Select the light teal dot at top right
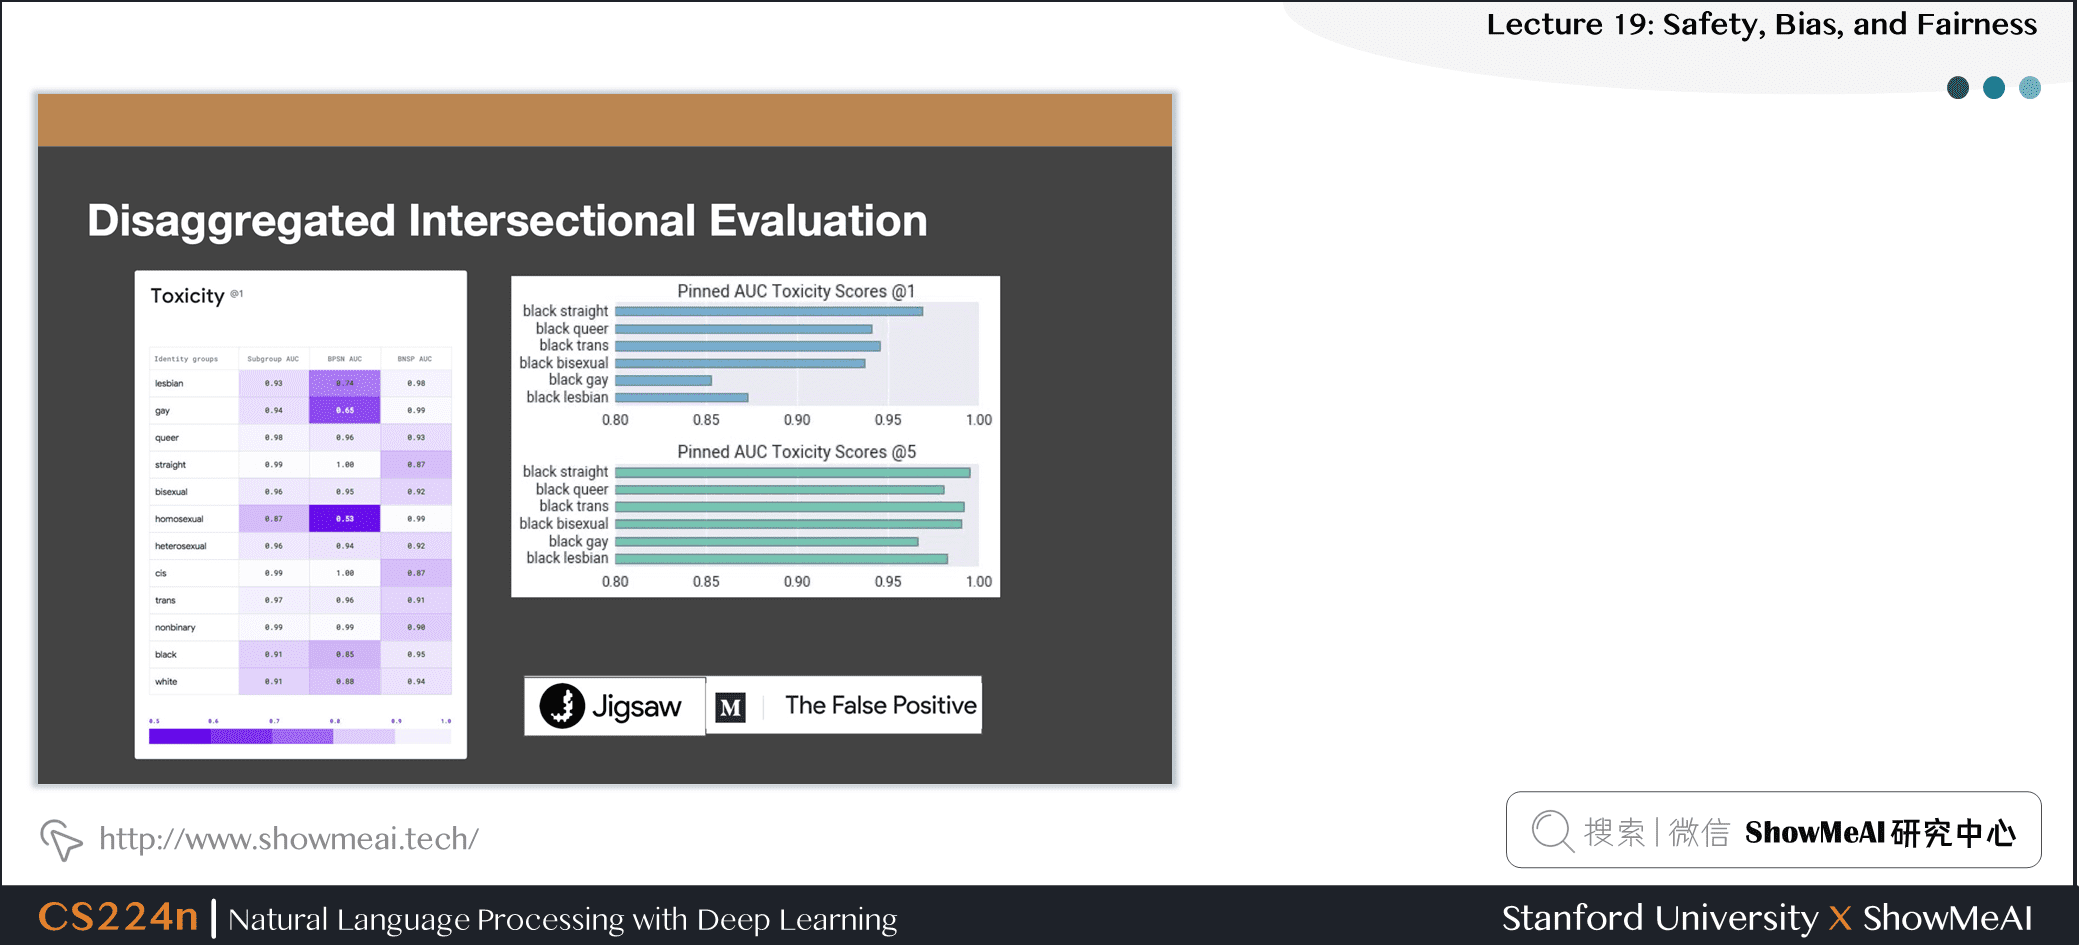The image size is (2079, 945). pyautogui.click(x=2030, y=88)
